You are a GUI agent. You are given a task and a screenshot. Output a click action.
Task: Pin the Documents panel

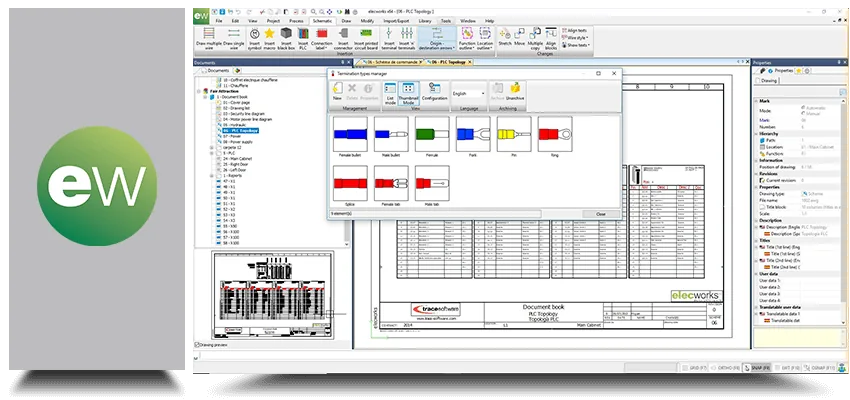(x=344, y=63)
